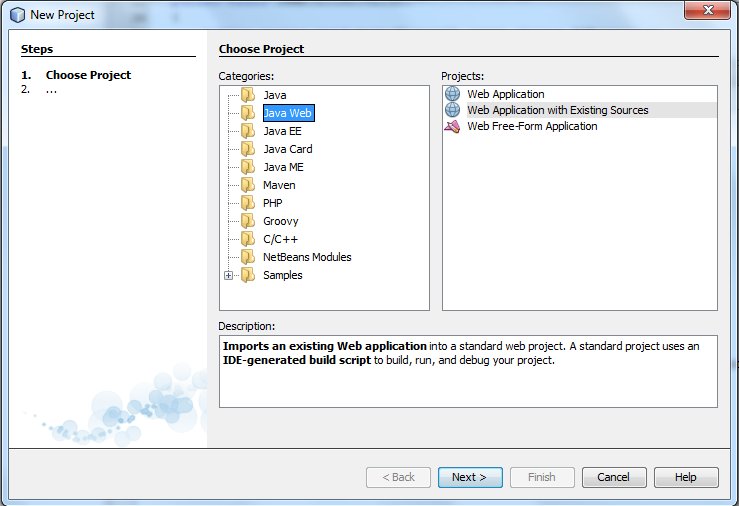Click the Java EE folder icon
739x506 pixels.
pos(248,131)
